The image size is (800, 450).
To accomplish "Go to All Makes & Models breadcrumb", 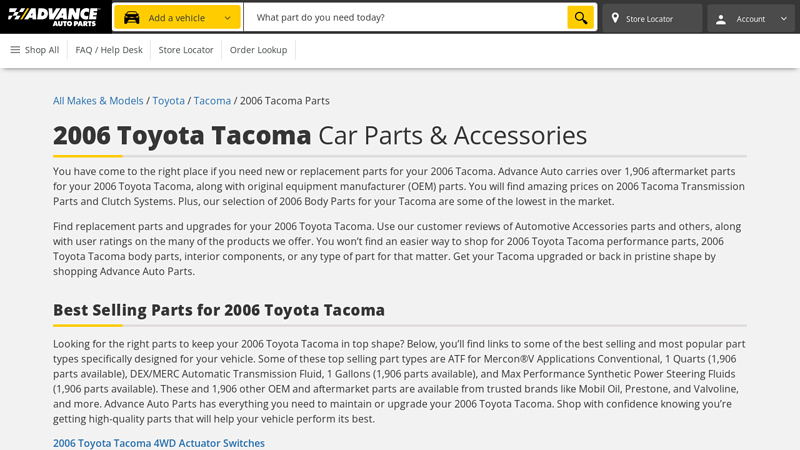I will click(x=98, y=101).
